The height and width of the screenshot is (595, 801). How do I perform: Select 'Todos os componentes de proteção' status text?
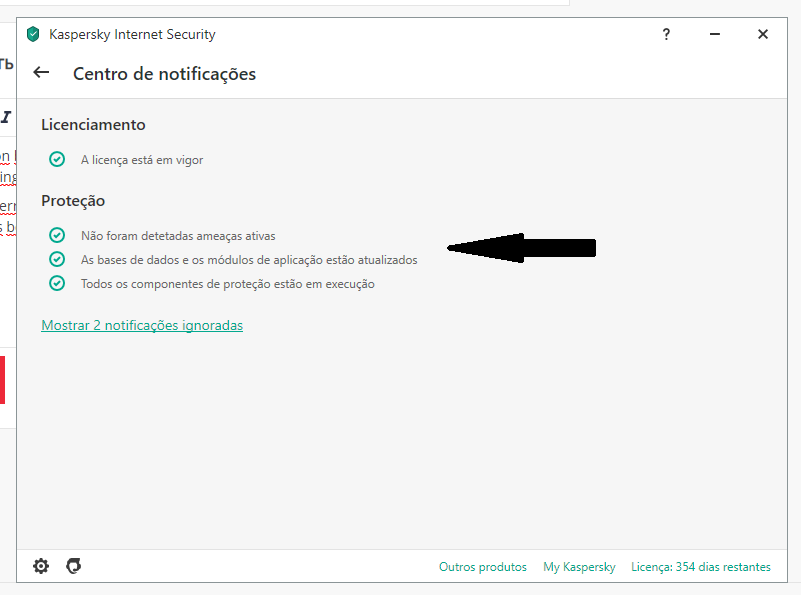pyautogui.click(x=227, y=284)
